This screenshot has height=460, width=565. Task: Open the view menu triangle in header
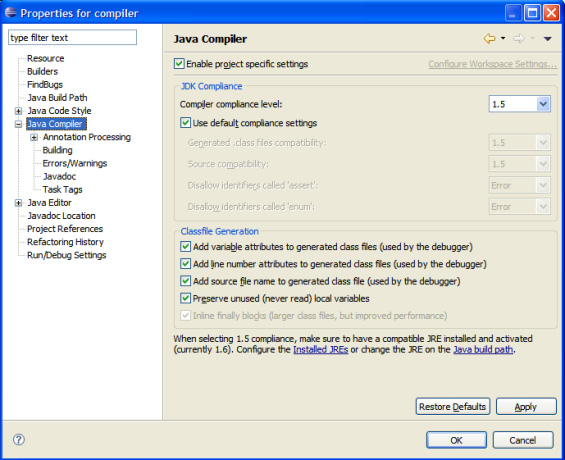547,39
